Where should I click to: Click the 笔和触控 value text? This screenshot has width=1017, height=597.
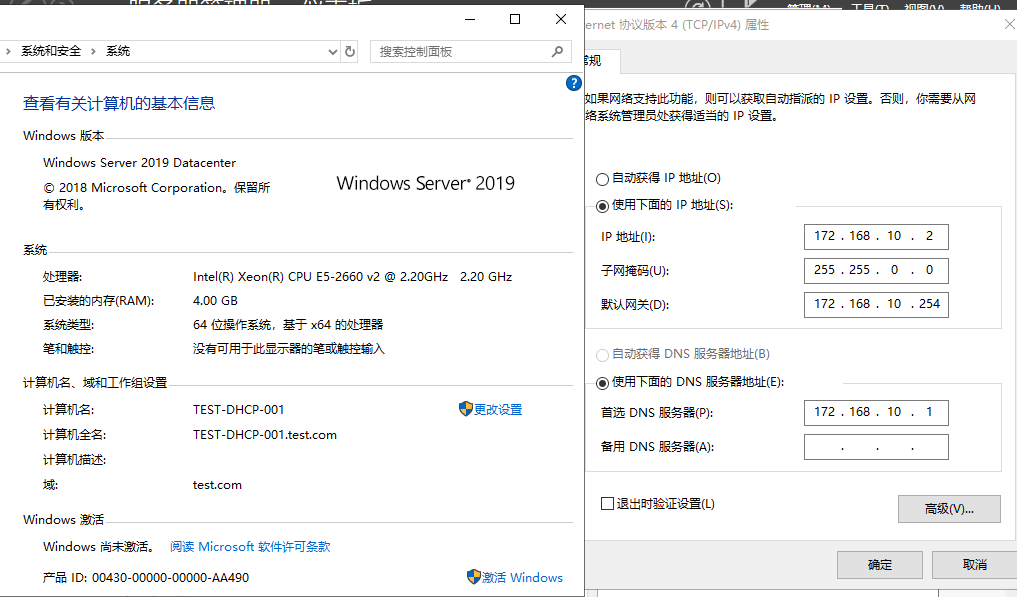click(x=289, y=349)
